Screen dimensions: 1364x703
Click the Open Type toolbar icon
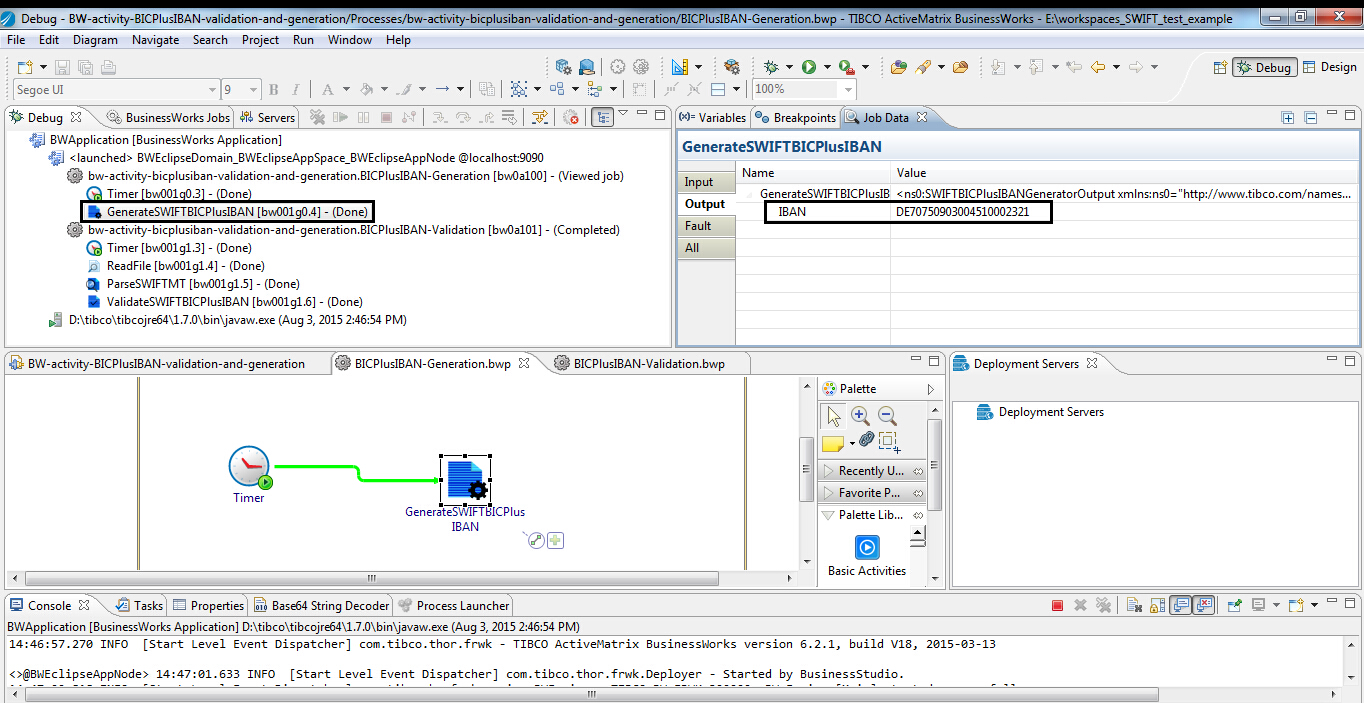coord(899,67)
